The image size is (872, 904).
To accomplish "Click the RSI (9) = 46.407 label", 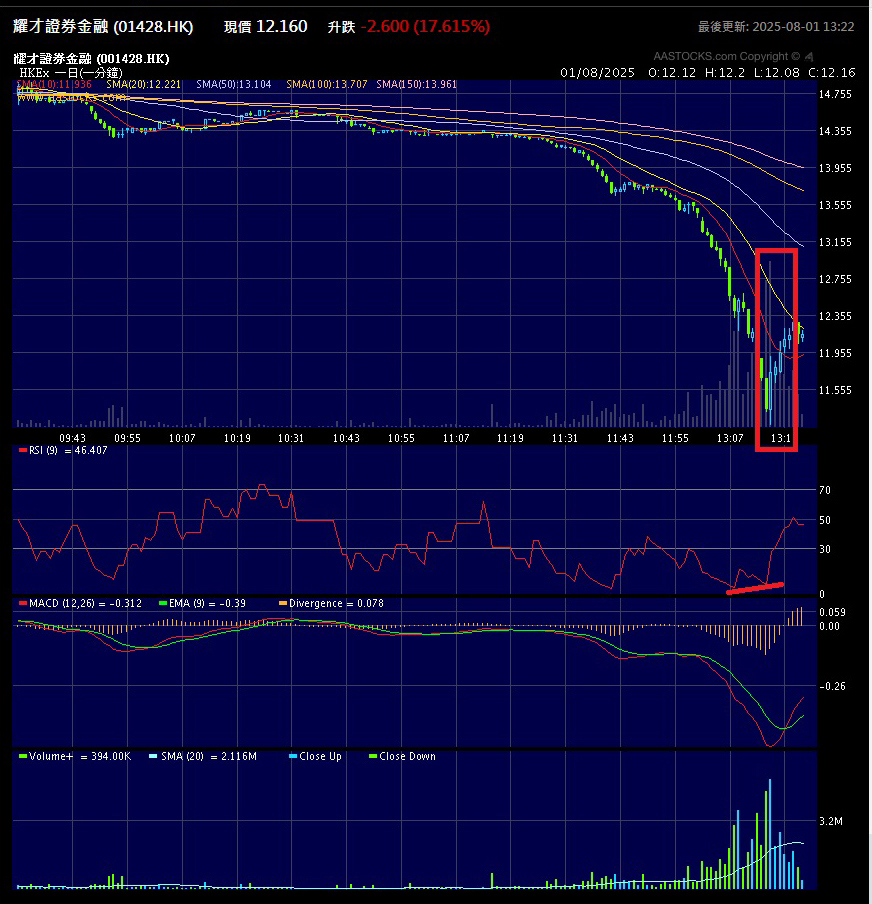I will coord(68,450).
